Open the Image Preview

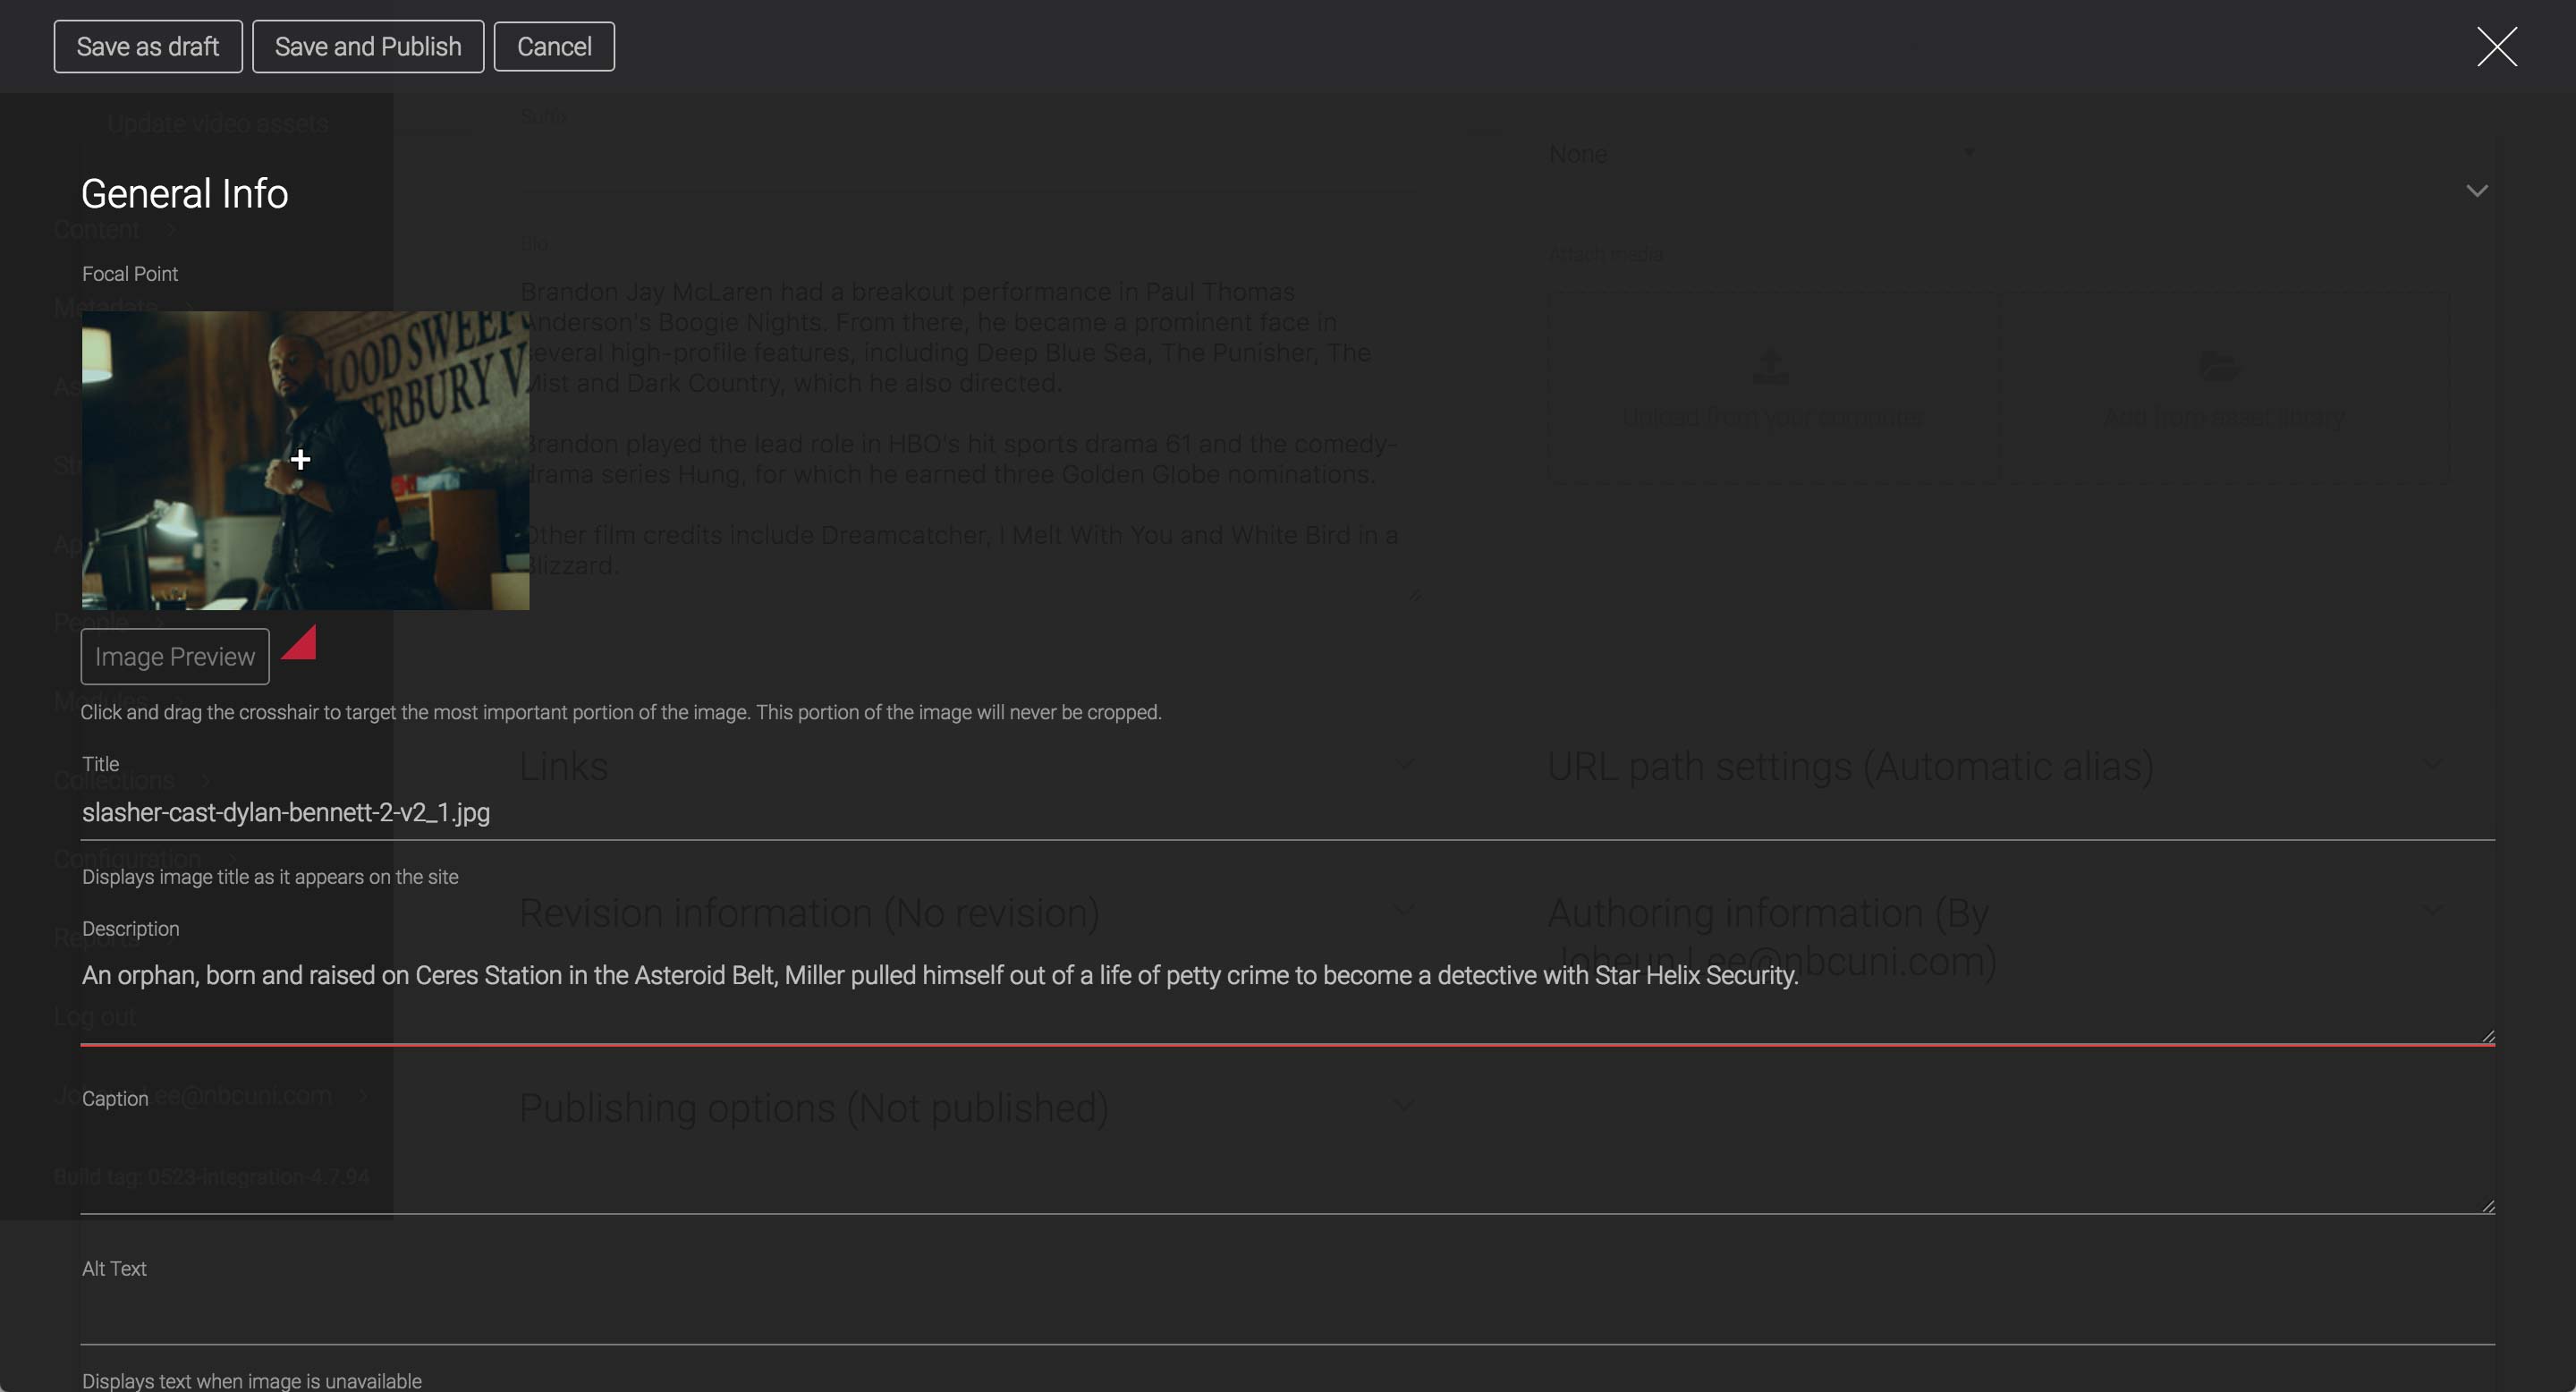point(175,657)
